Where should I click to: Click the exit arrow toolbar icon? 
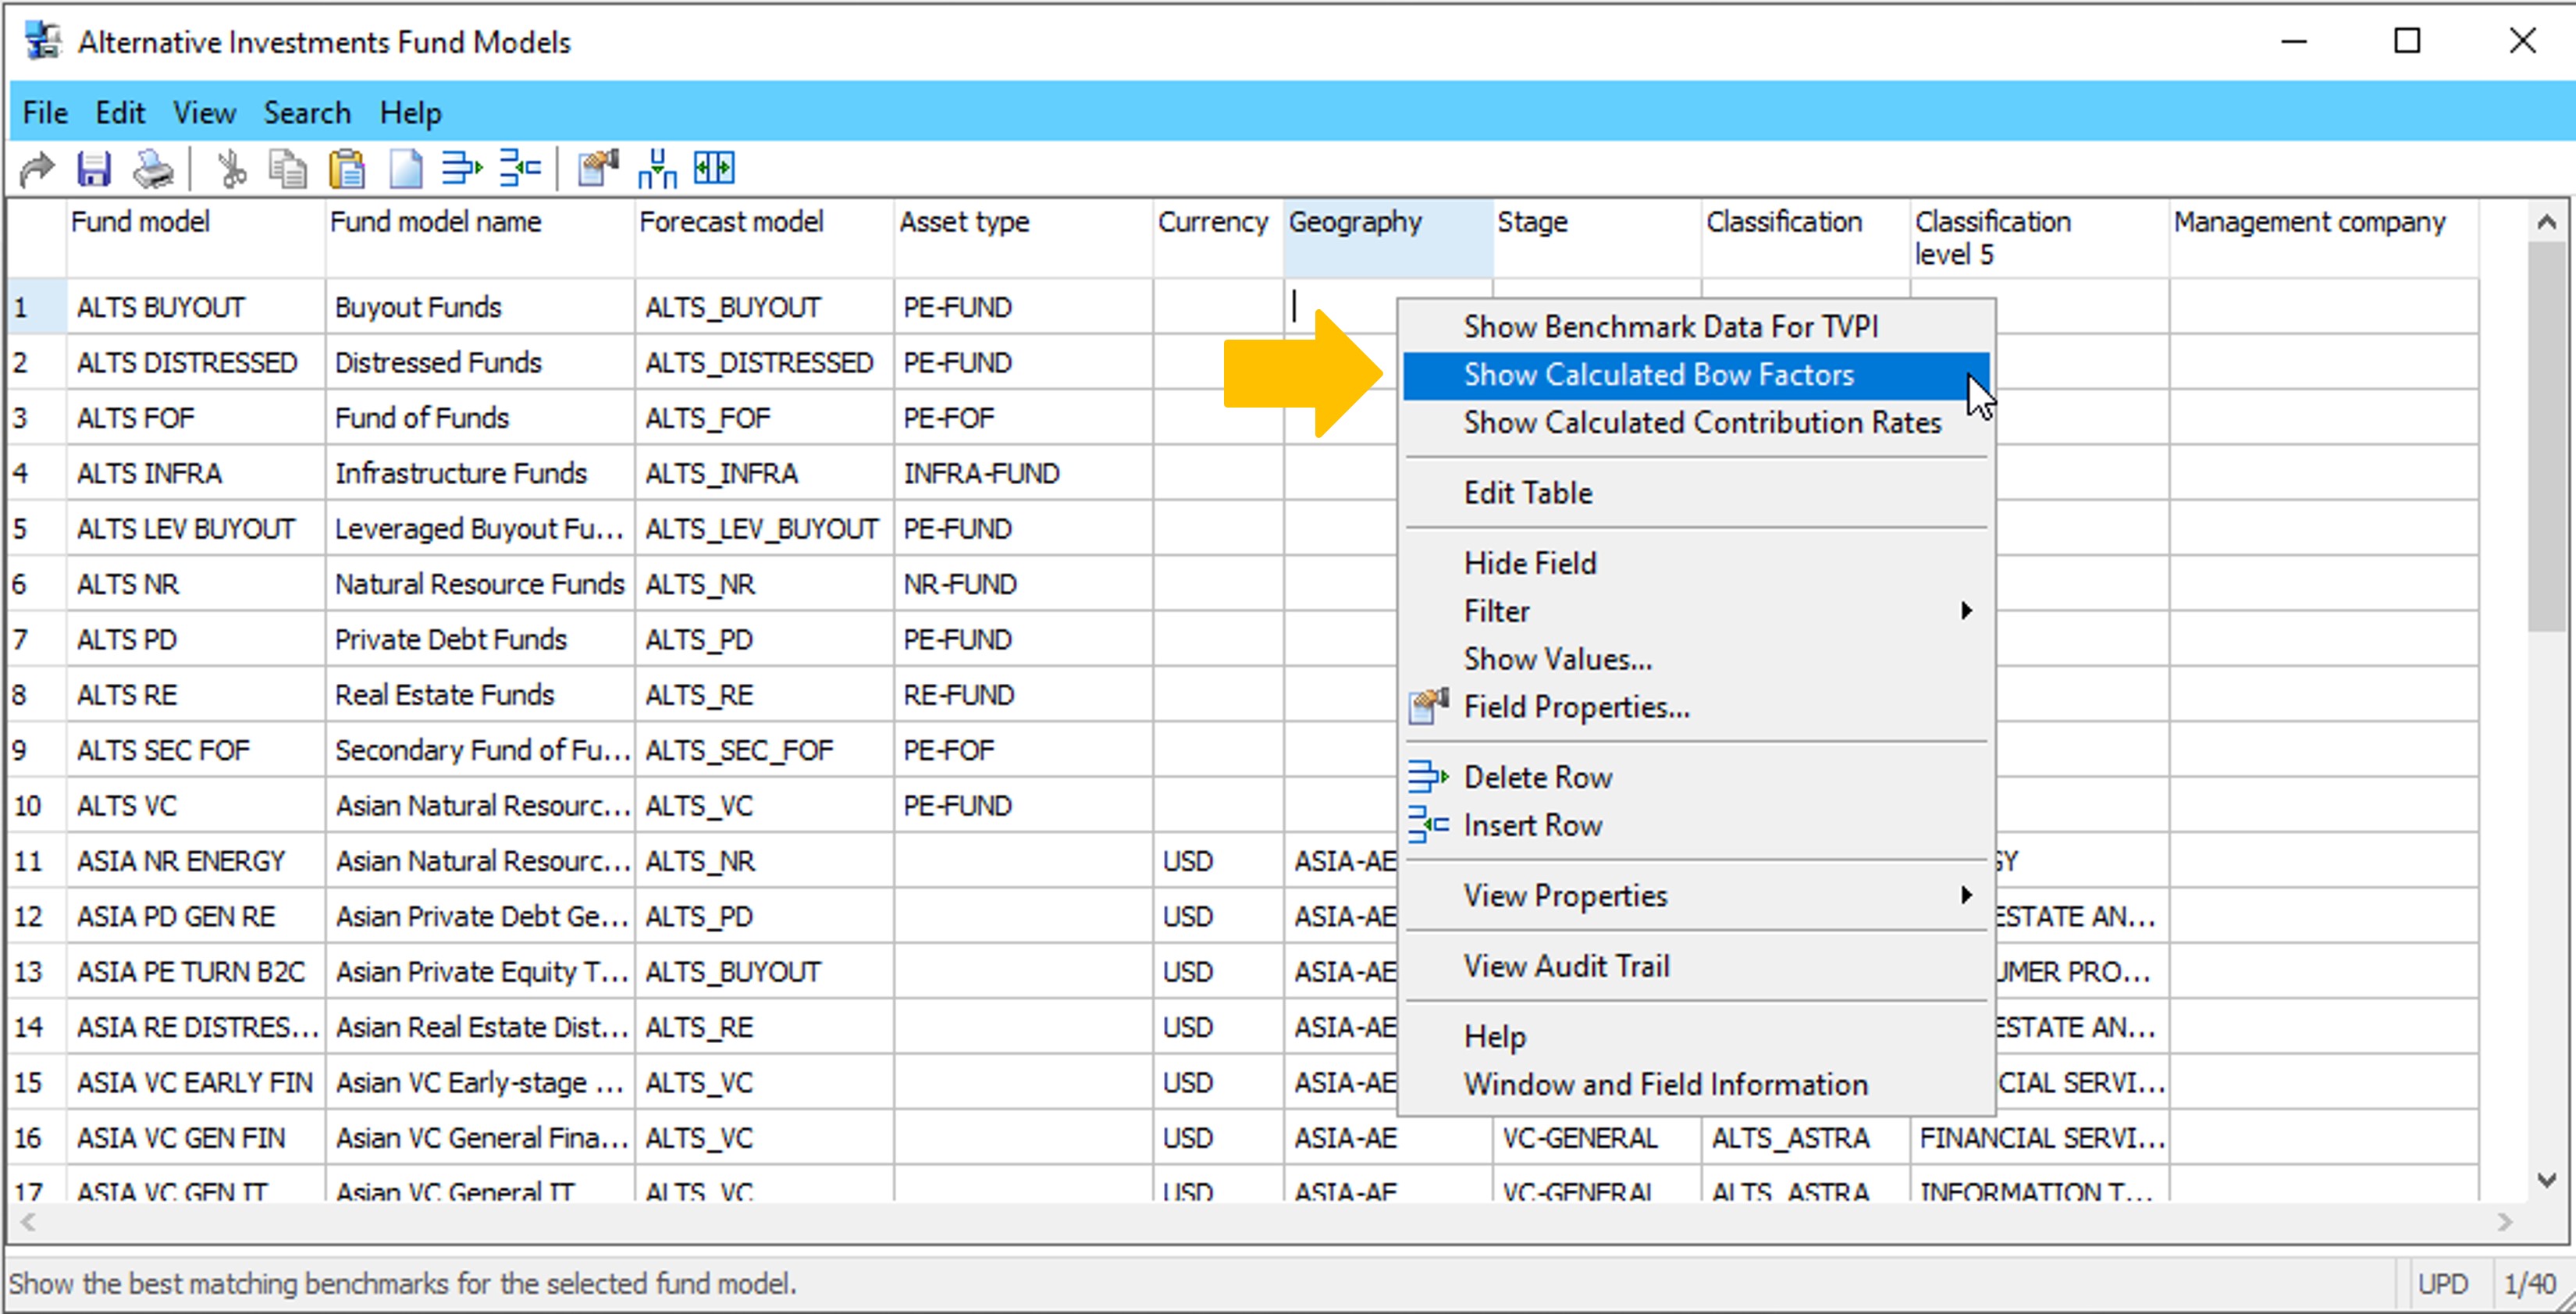(x=37, y=169)
